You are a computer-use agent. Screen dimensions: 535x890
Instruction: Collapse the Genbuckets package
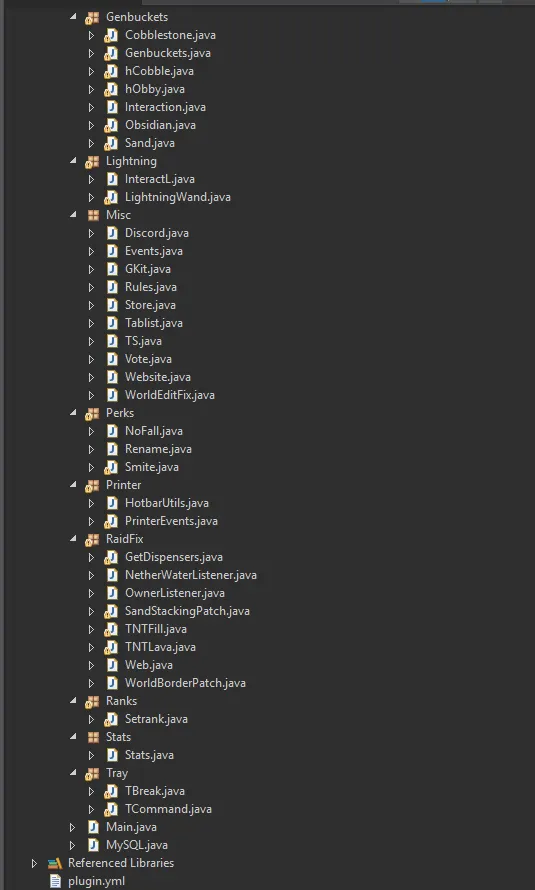pyautogui.click(x=73, y=17)
